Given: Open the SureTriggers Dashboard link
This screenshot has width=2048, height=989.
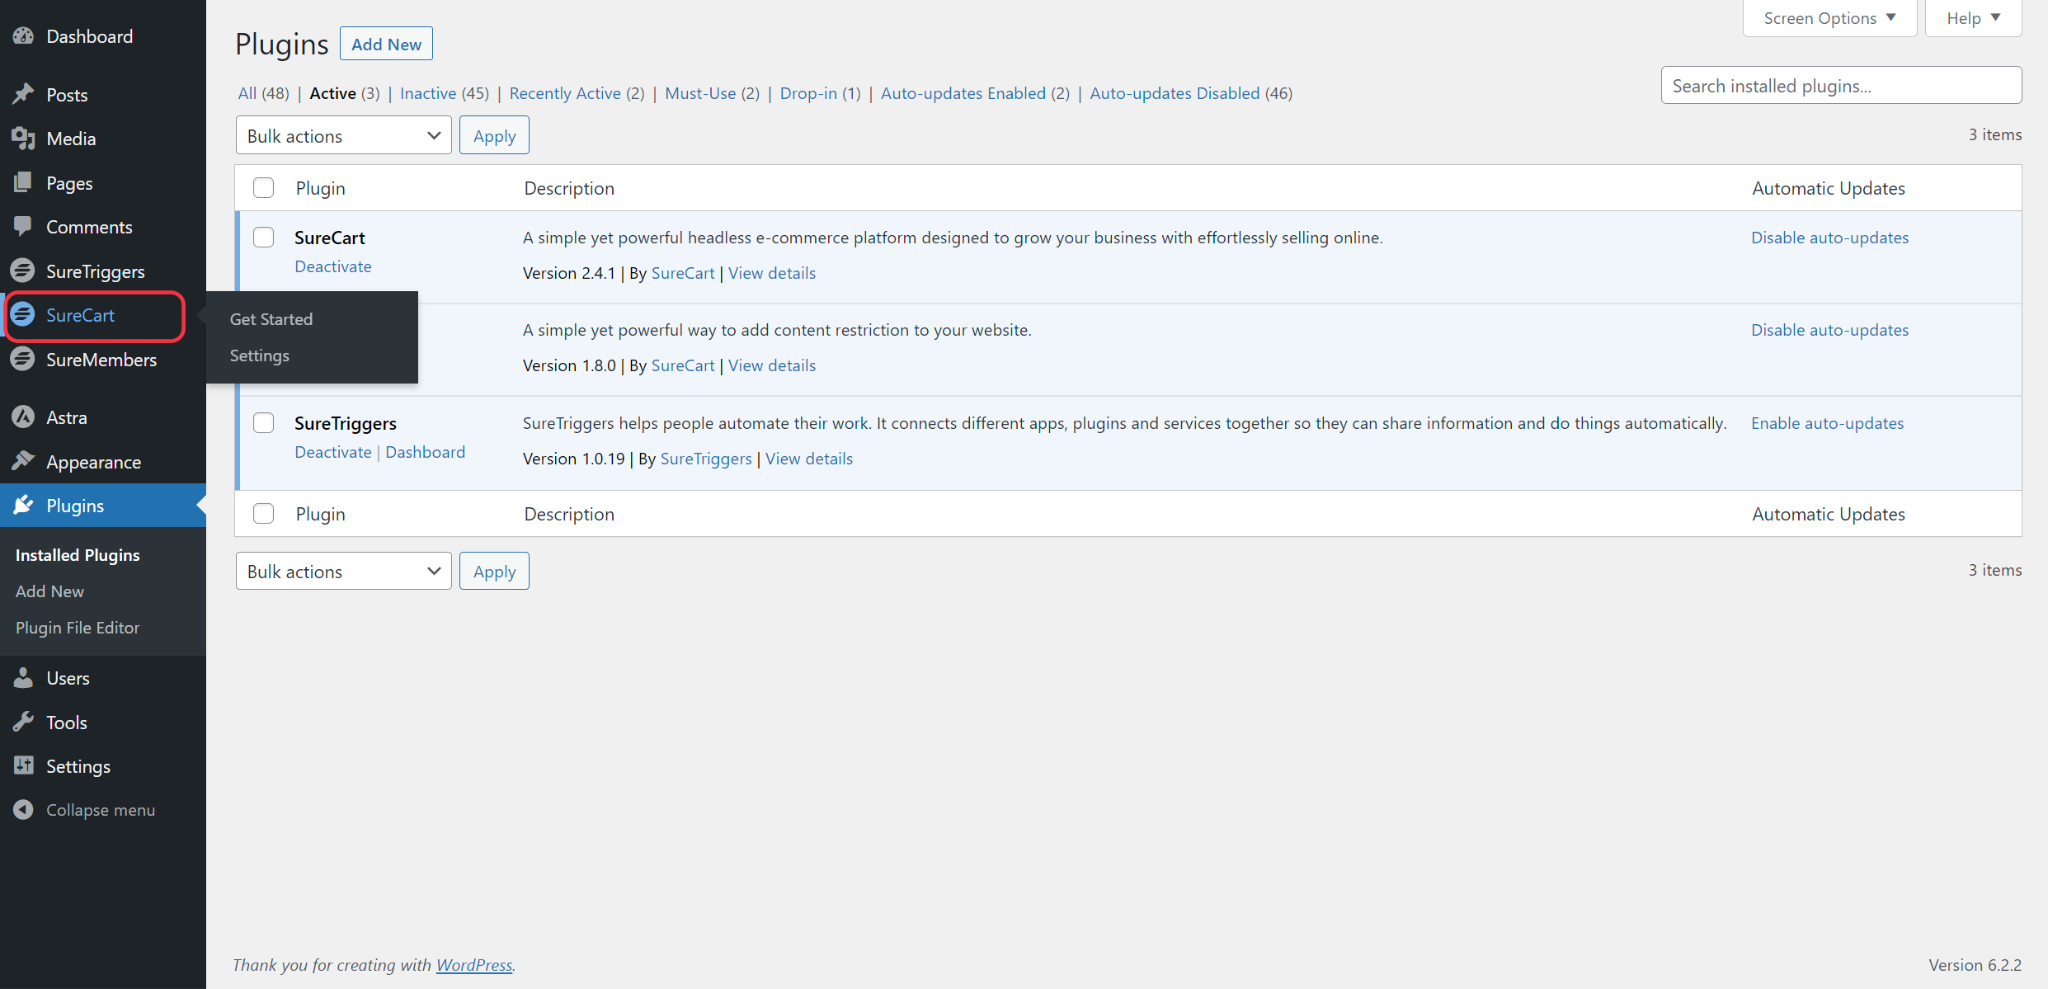Looking at the screenshot, I should click(x=425, y=452).
